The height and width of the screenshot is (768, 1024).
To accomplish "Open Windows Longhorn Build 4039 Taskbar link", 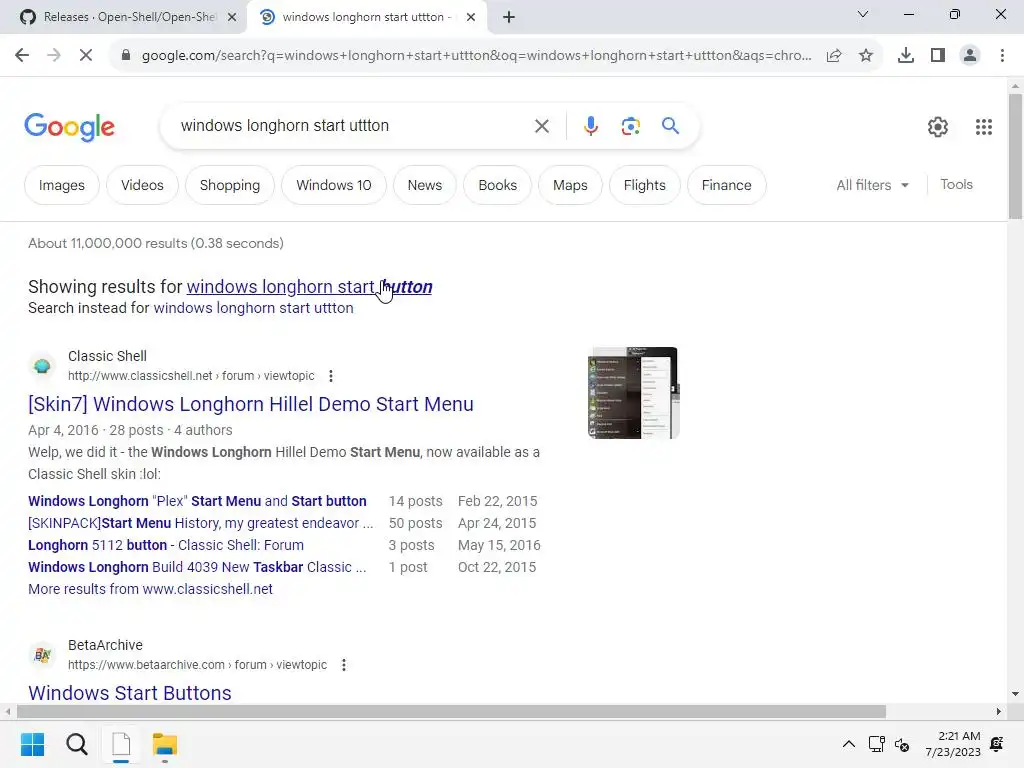I will tap(197, 567).
